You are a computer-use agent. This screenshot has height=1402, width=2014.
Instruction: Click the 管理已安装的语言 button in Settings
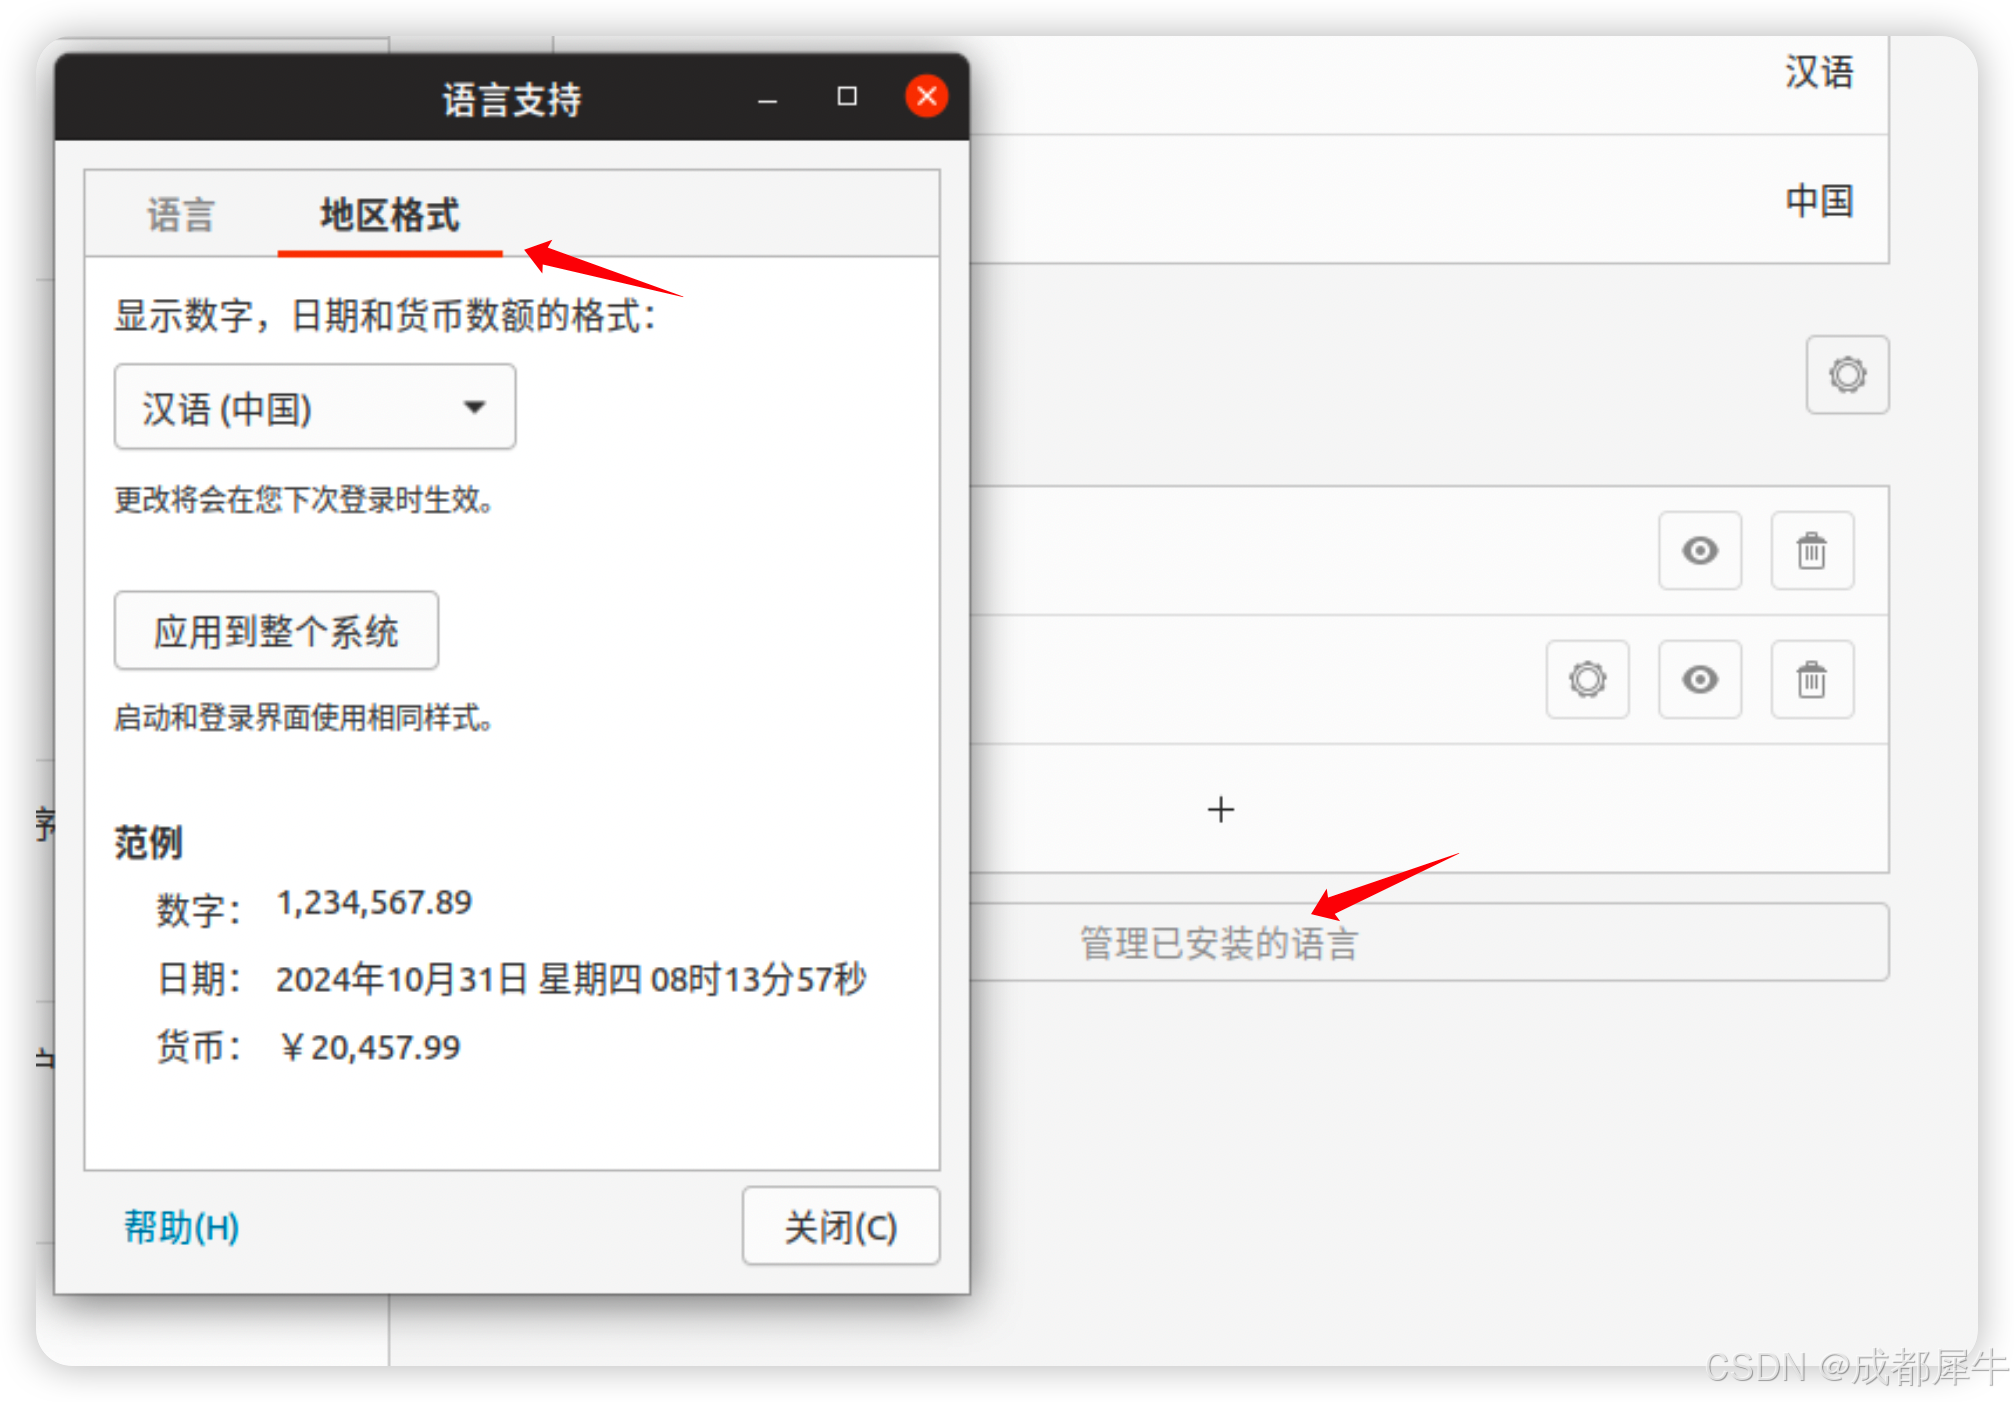(1429, 943)
